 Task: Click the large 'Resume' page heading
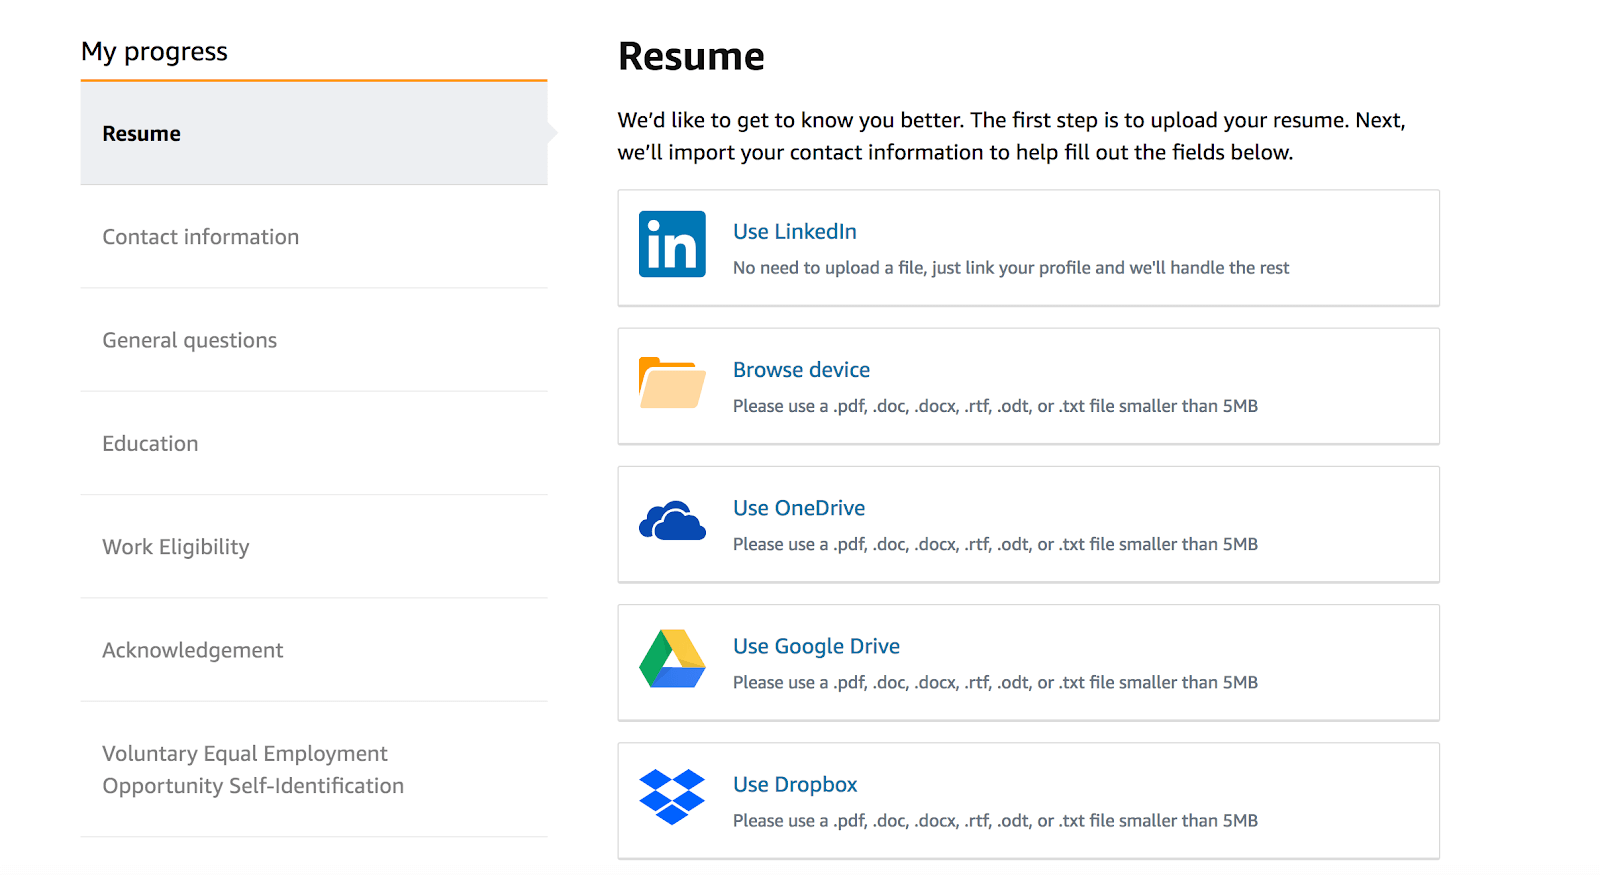[x=691, y=57]
